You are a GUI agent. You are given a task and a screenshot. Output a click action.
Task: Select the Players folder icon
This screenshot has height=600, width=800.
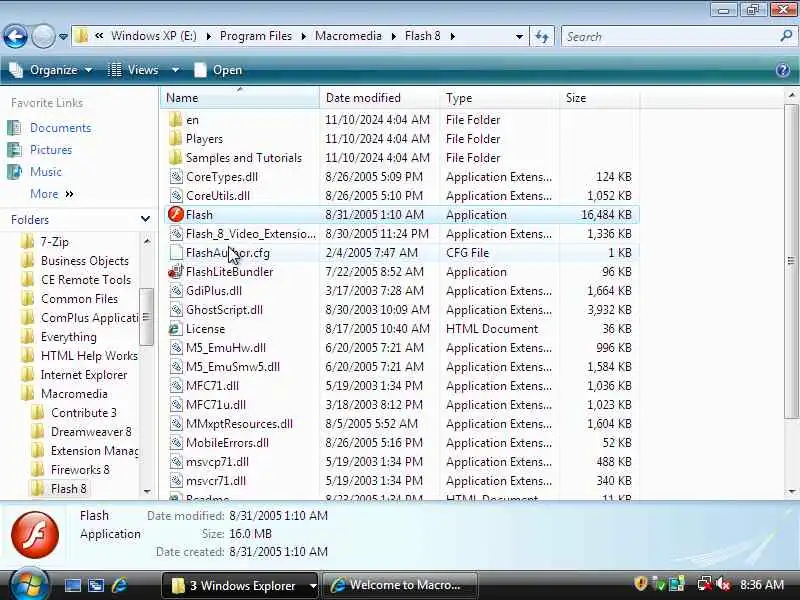(x=176, y=138)
